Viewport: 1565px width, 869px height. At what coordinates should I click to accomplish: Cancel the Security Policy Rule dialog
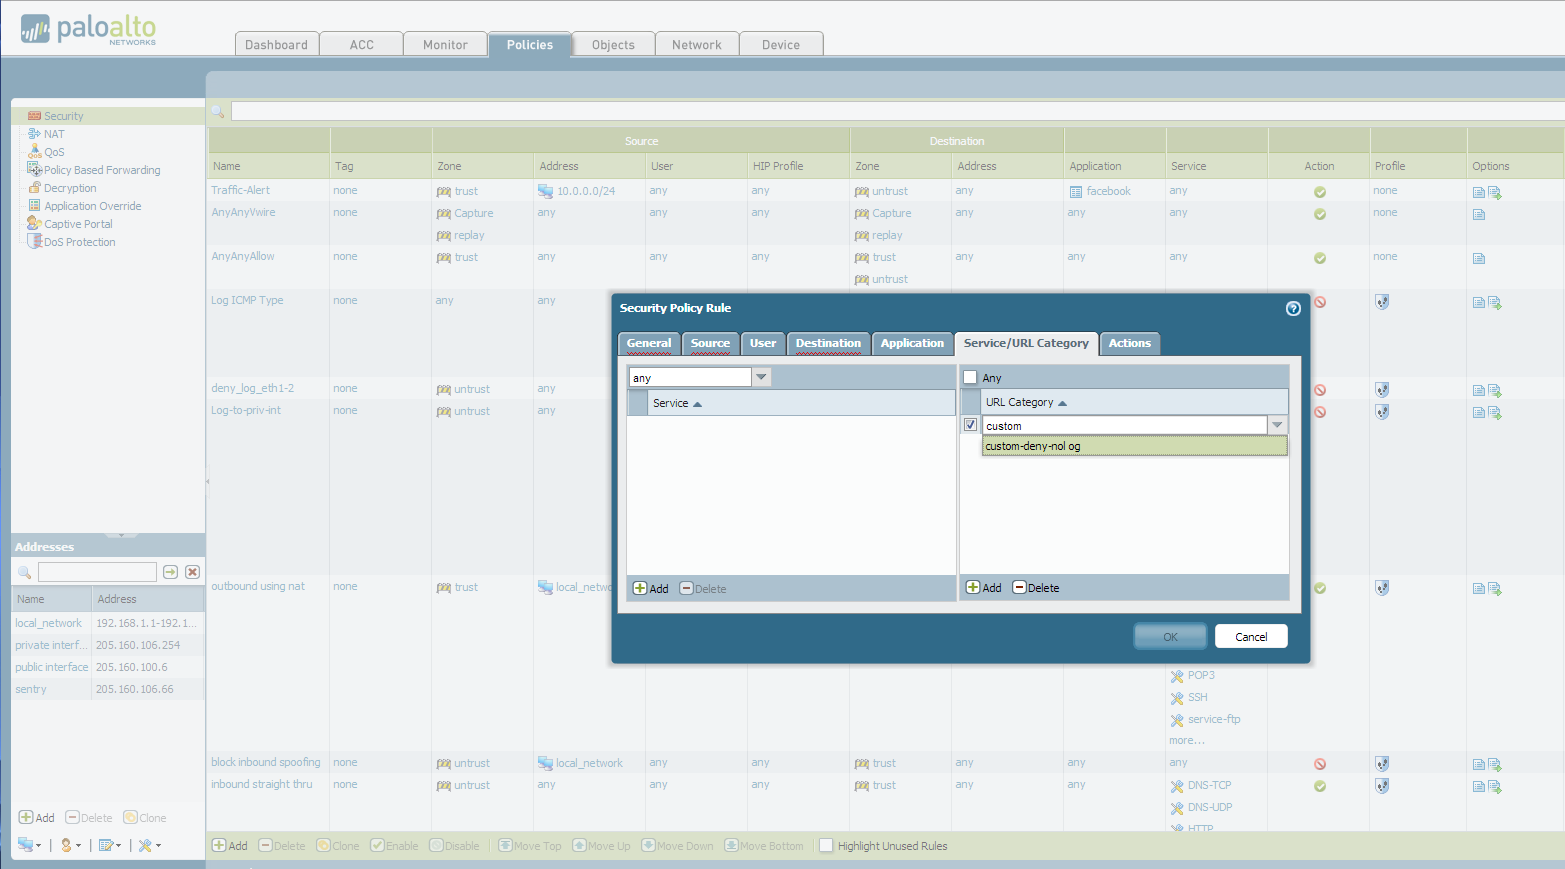(1251, 636)
